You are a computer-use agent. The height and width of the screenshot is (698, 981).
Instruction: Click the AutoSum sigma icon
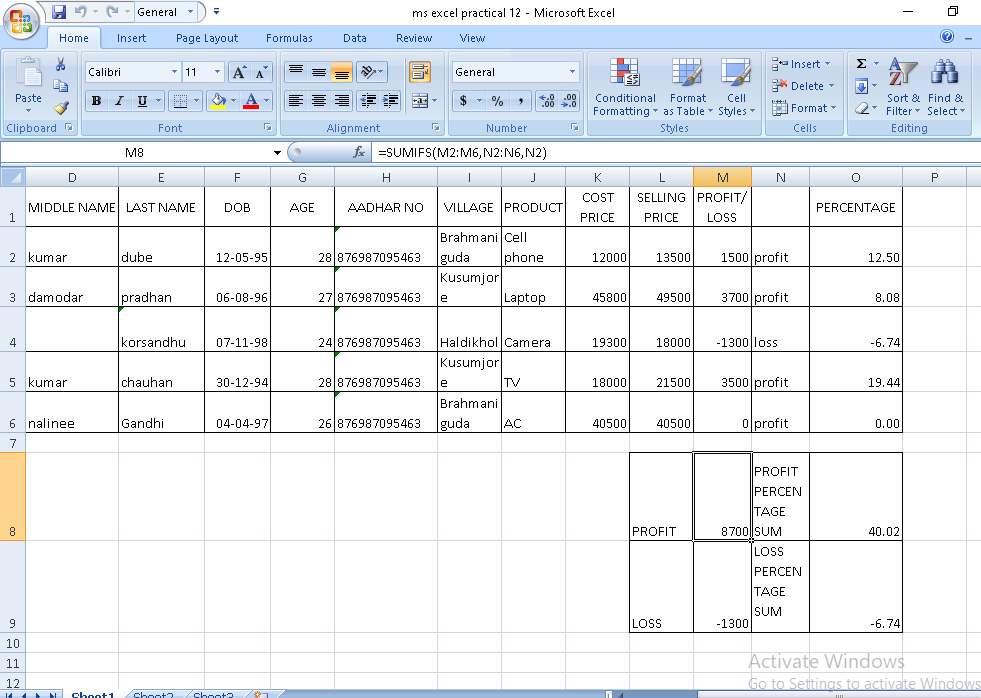pyautogui.click(x=861, y=64)
